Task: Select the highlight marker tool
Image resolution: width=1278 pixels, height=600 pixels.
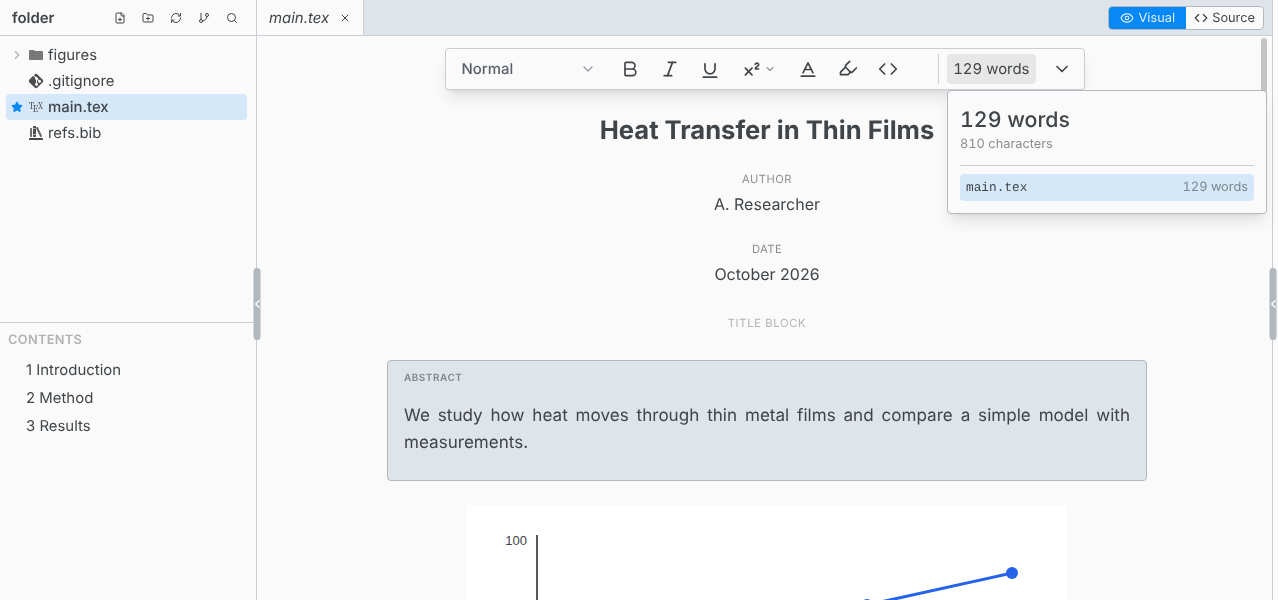Action: pyautogui.click(x=848, y=69)
